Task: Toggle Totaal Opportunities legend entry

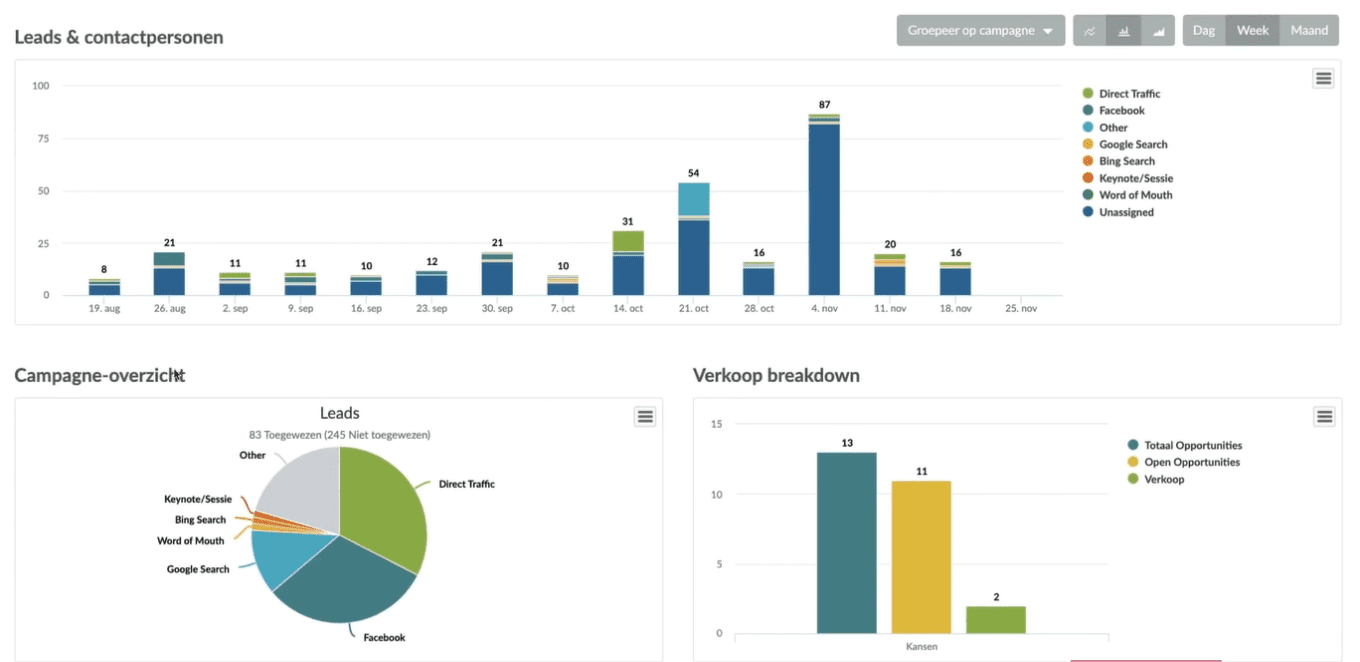Action: pyautogui.click(x=1192, y=445)
